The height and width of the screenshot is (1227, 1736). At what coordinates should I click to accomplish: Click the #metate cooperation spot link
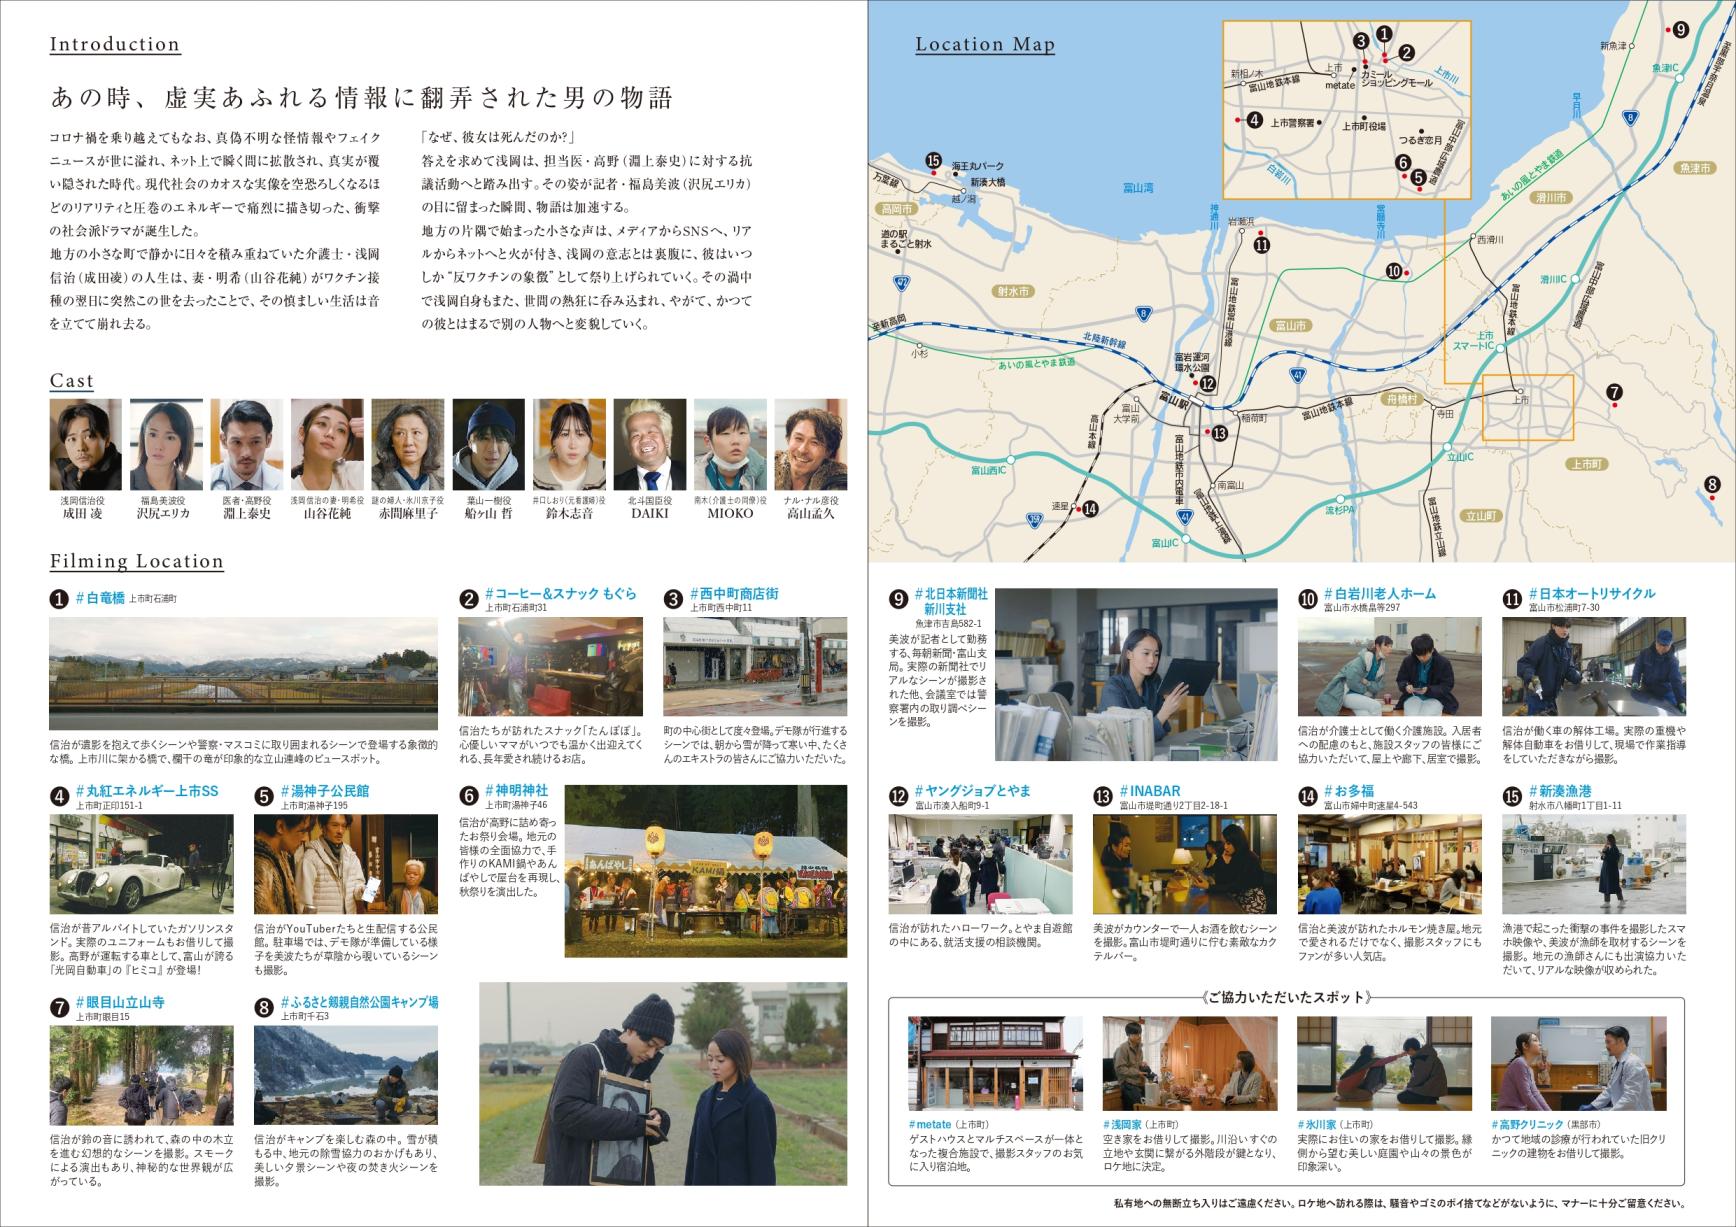[x=930, y=1125]
